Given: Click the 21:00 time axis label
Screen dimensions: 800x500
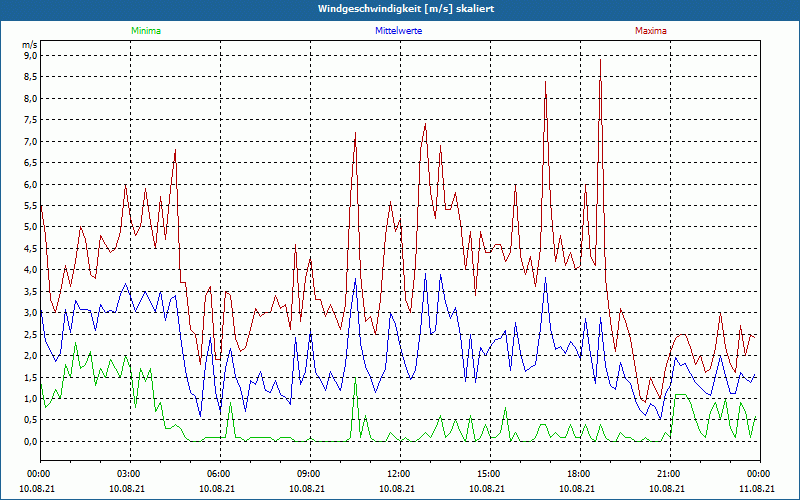Looking at the screenshot, I should click(x=668, y=474).
